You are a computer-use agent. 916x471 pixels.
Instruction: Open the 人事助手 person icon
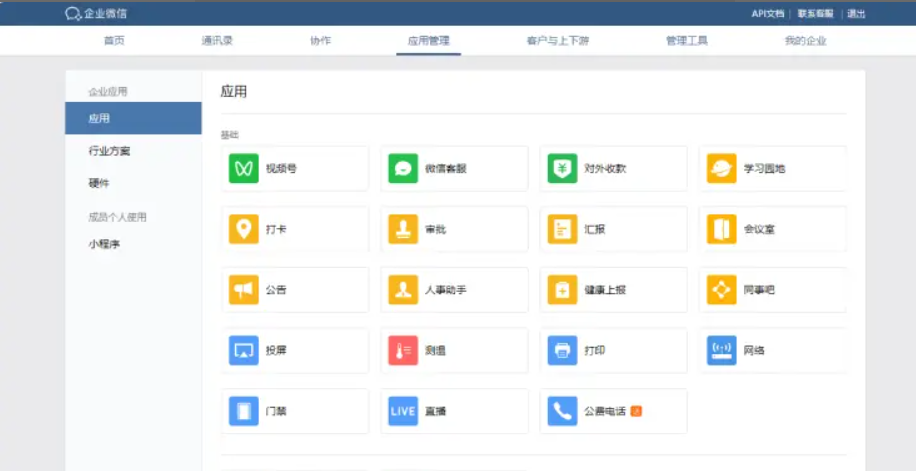click(403, 290)
